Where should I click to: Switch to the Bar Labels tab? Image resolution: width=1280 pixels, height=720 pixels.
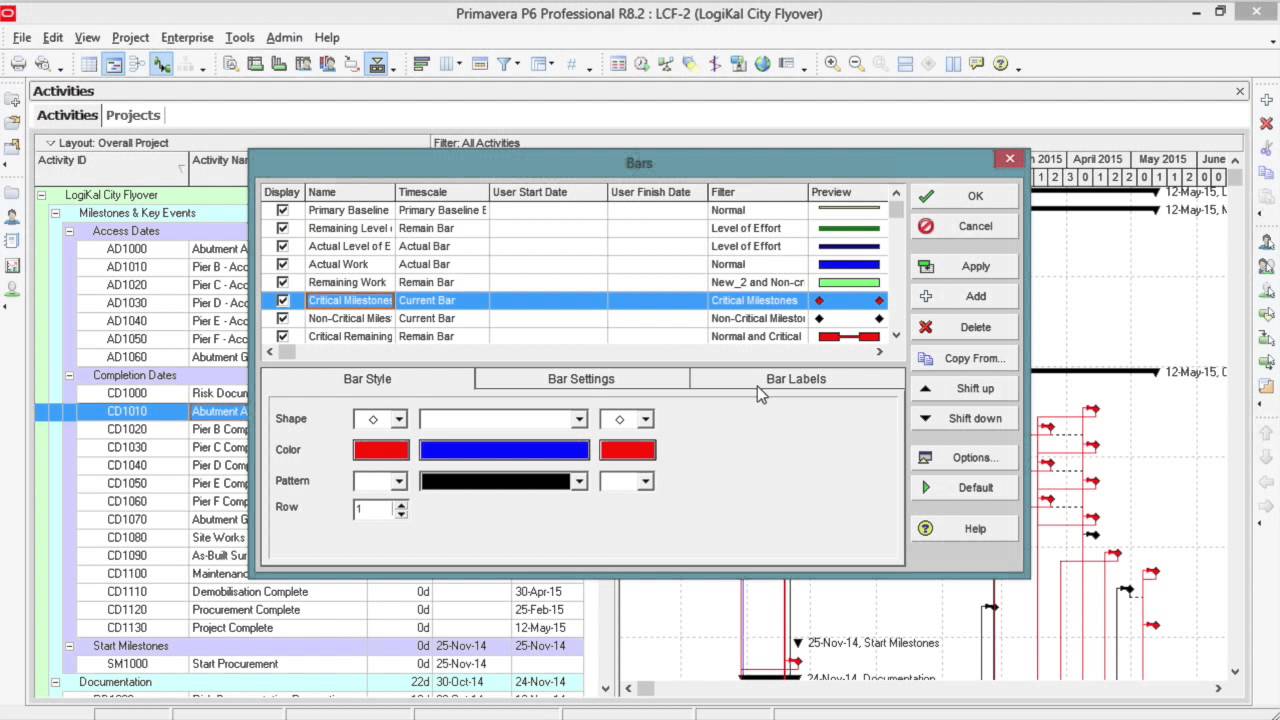click(796, 379)
